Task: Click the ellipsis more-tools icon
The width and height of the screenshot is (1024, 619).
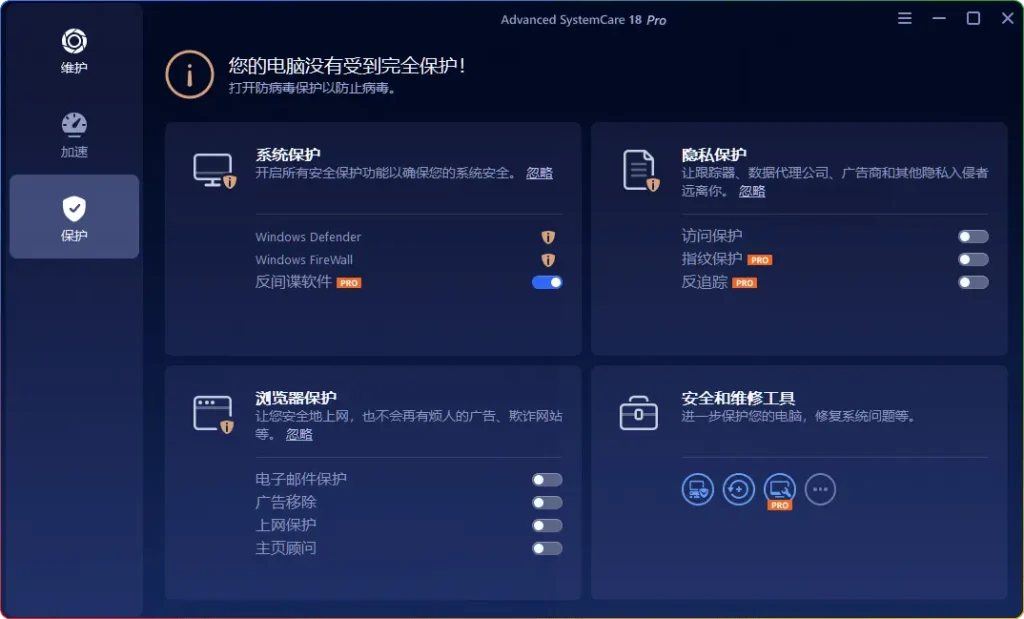Action: pyautogui.click(x=820, y=489)
